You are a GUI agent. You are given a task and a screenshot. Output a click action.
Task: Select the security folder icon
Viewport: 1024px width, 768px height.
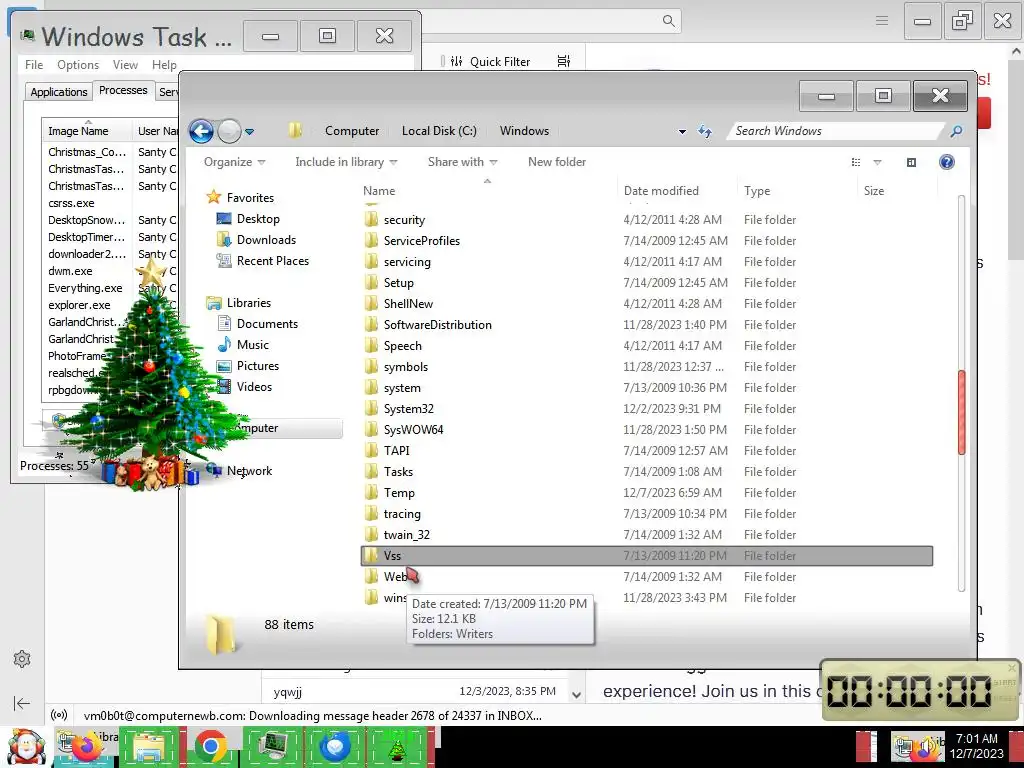(371, 219)
